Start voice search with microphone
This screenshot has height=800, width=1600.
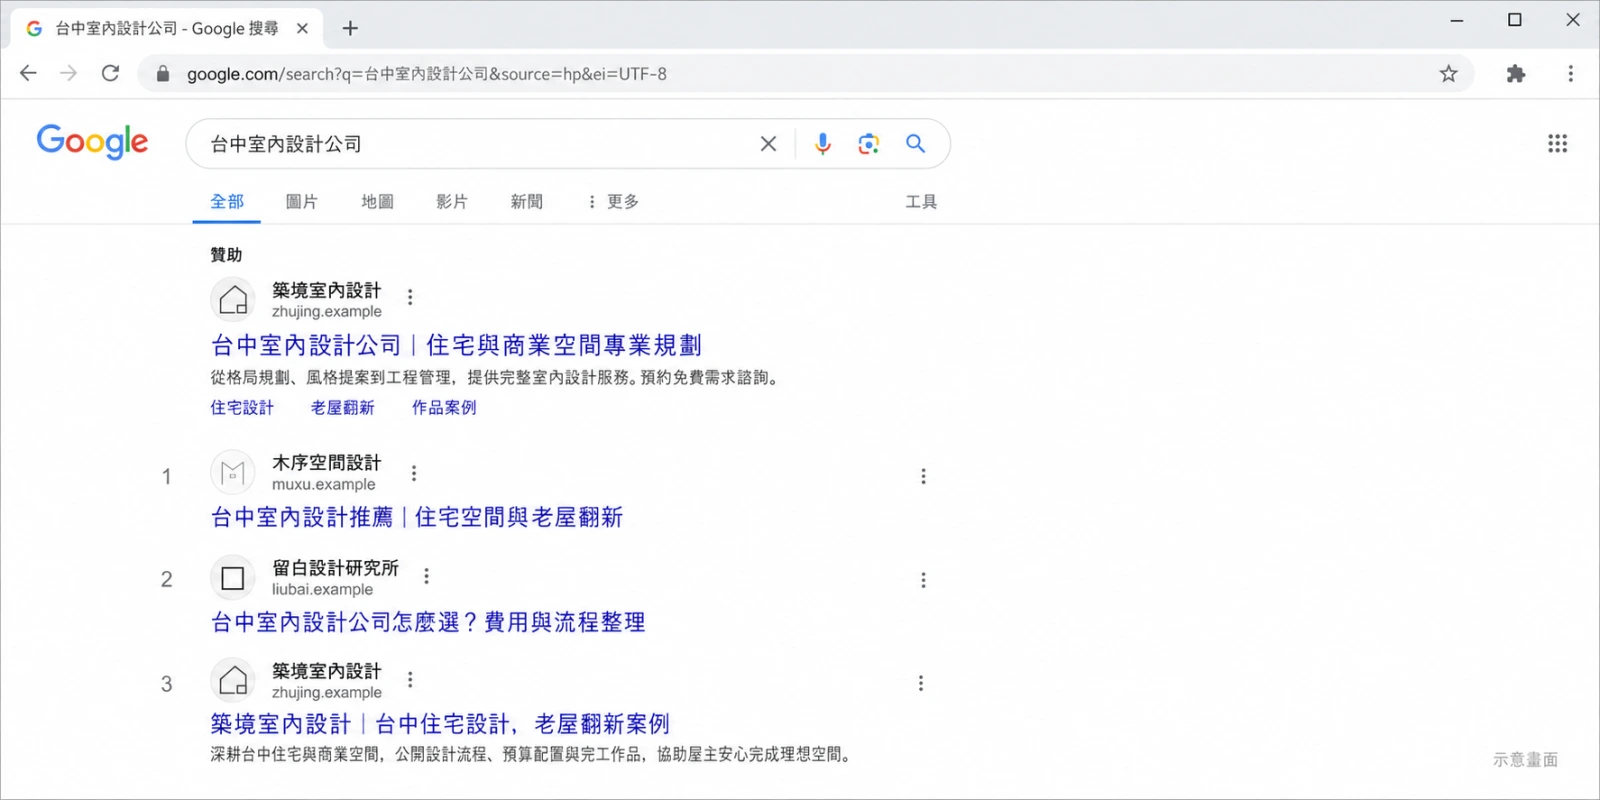tap(822, 144)
